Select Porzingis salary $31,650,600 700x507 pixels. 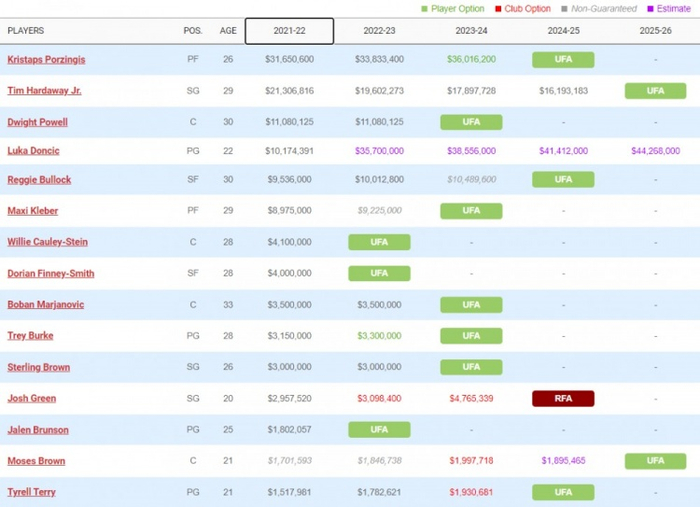pos(289,59)
